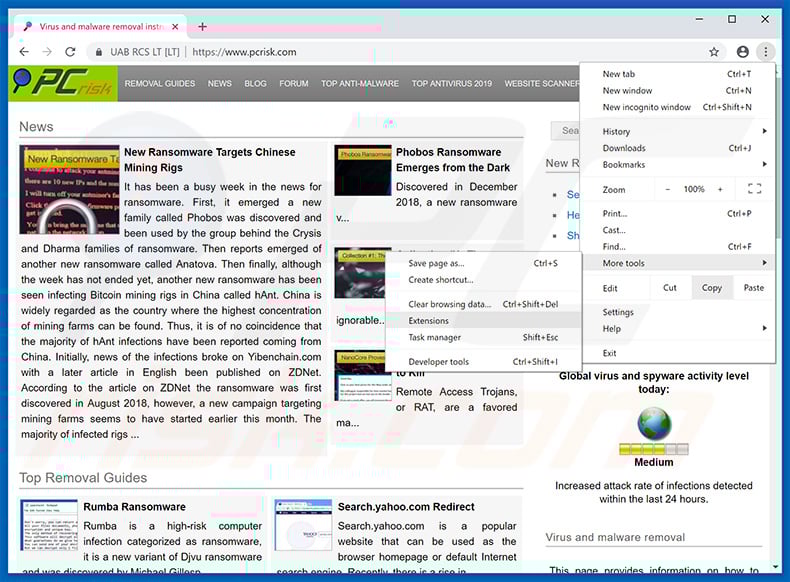Click the browser forward arrow
The image size is (790, 582).
pos(47,51)
